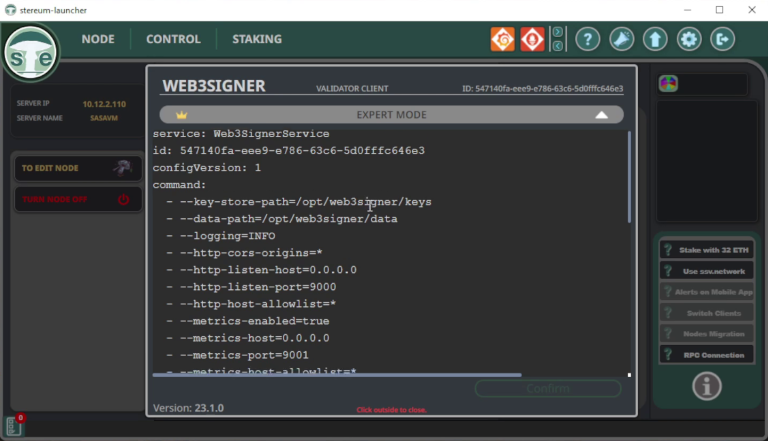Click the Confirm button

[548, 389]
